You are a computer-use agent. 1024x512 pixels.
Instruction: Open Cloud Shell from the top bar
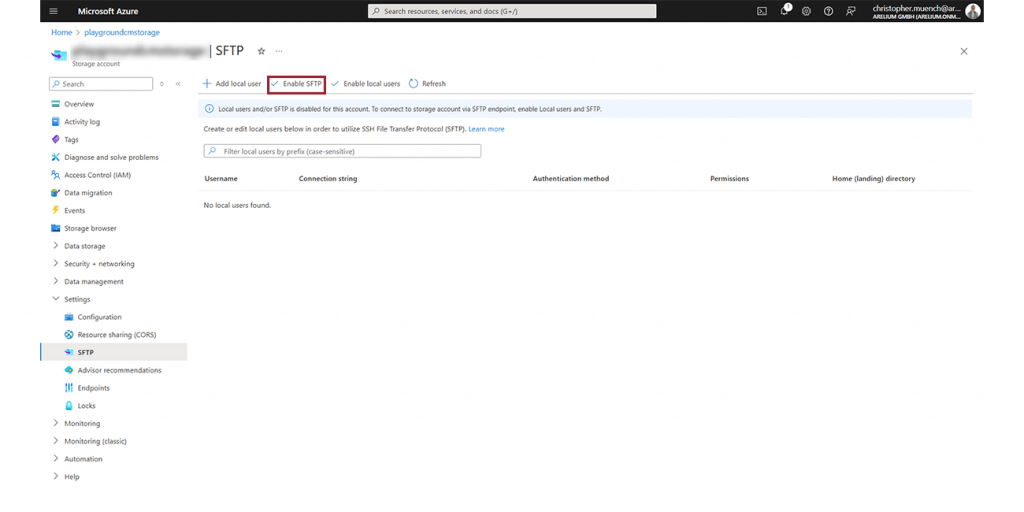click(x=761, y=11)
